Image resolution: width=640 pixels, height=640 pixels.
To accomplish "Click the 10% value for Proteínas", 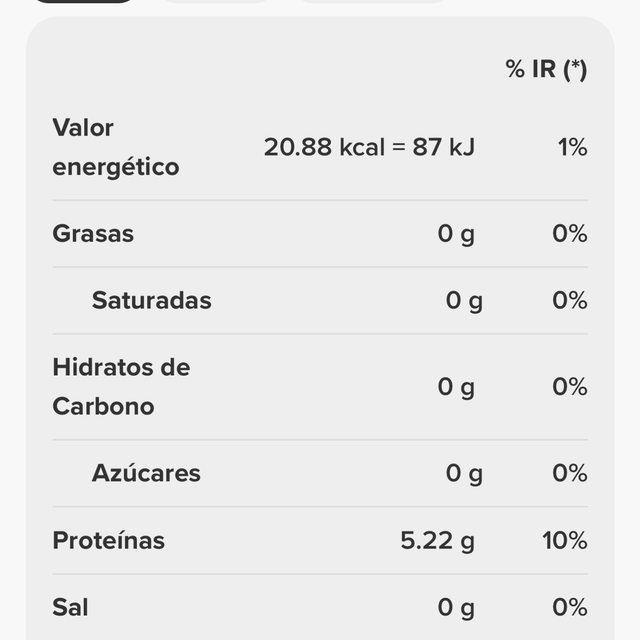I will click(x=565, y=540).
